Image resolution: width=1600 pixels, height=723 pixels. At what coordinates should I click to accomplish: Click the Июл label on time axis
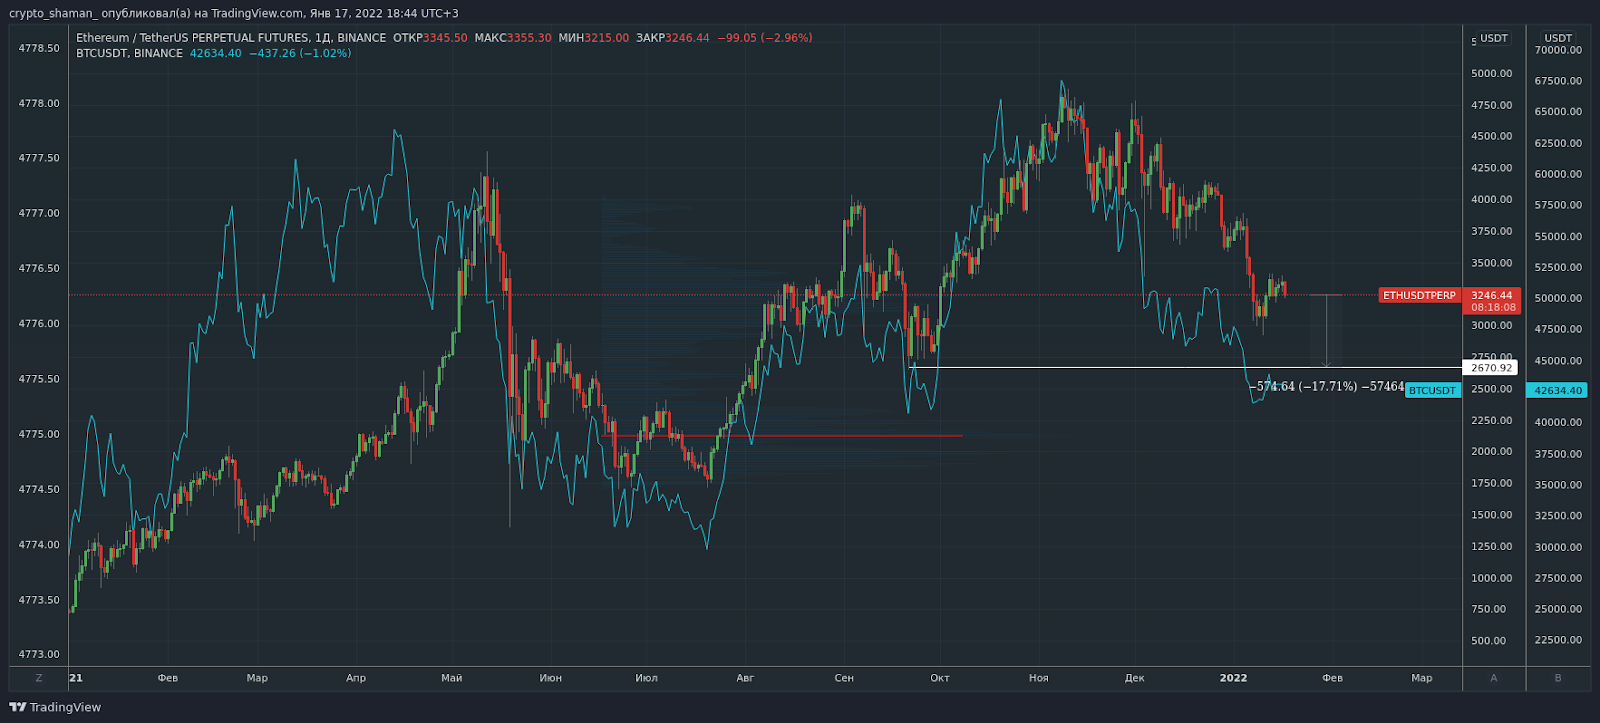pos(647,678)
